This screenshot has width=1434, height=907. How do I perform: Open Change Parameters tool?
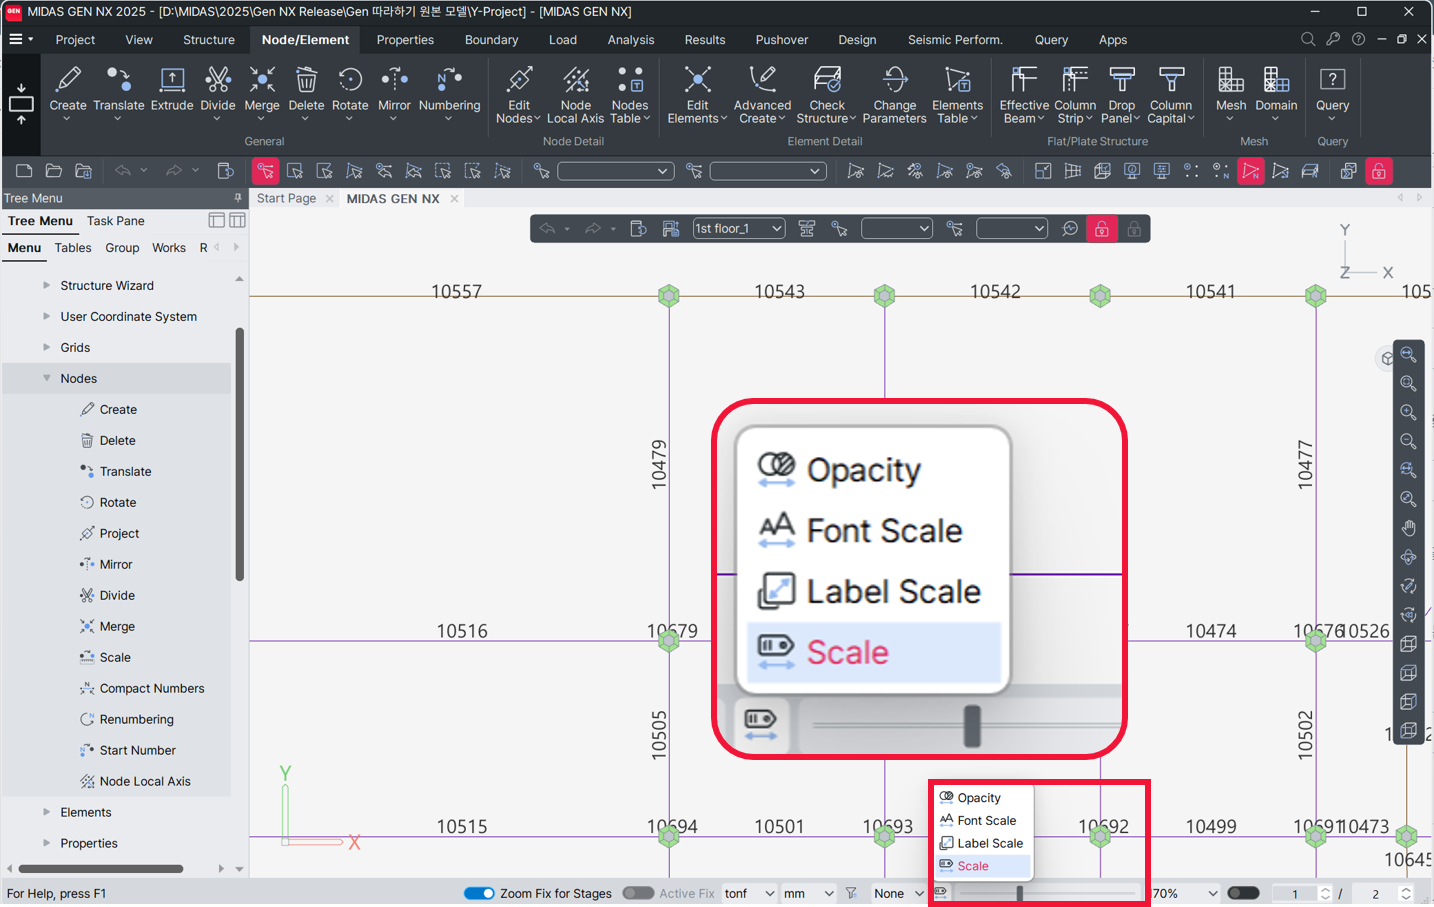tap(894, 95)
